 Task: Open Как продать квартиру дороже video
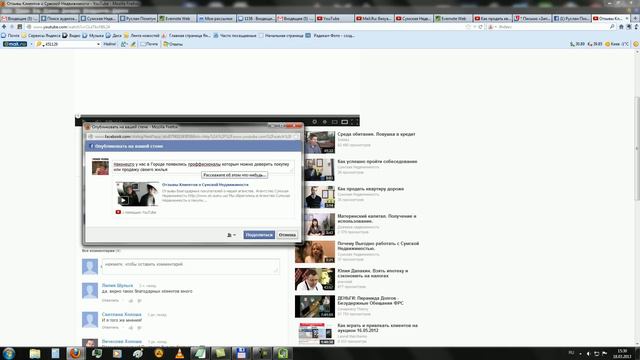click(371, 189)
